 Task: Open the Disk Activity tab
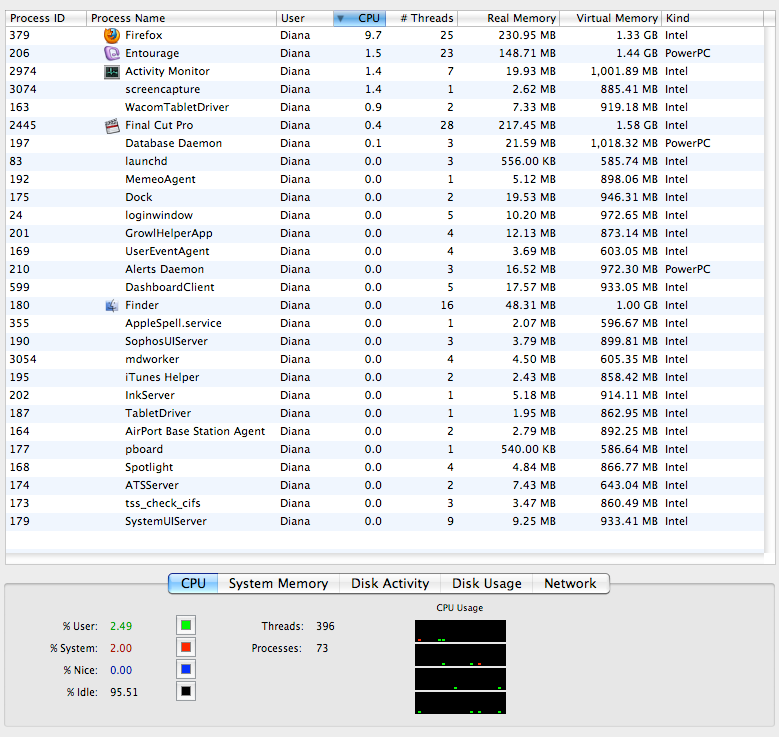390,583
